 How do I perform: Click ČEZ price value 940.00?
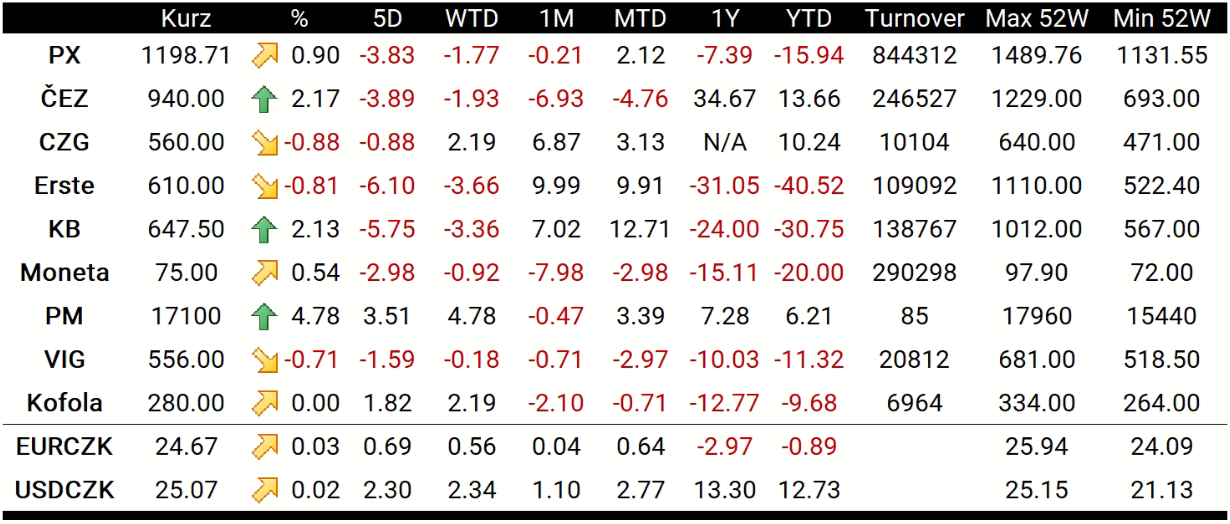point(184,99)
